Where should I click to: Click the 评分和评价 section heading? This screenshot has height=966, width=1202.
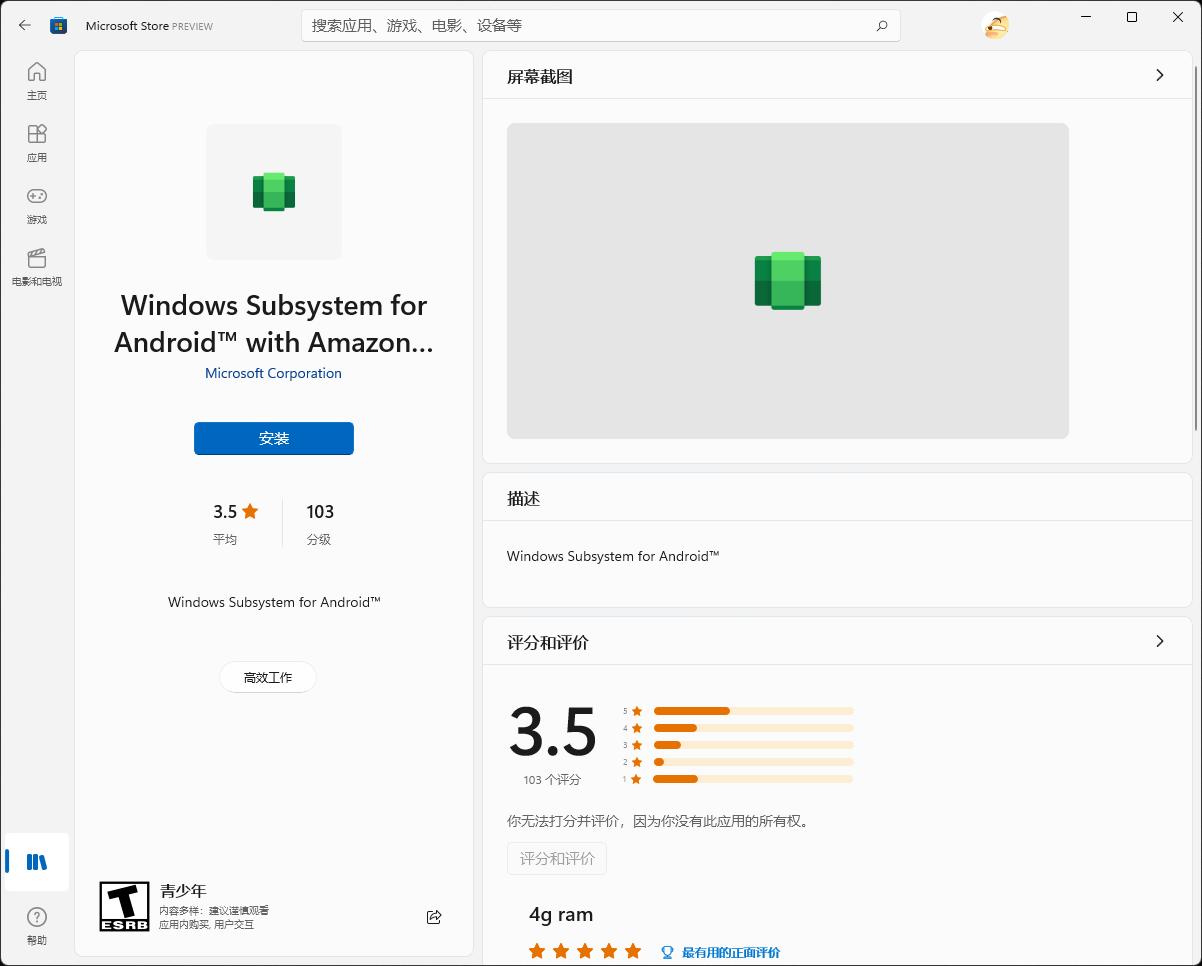pos(548,642)
